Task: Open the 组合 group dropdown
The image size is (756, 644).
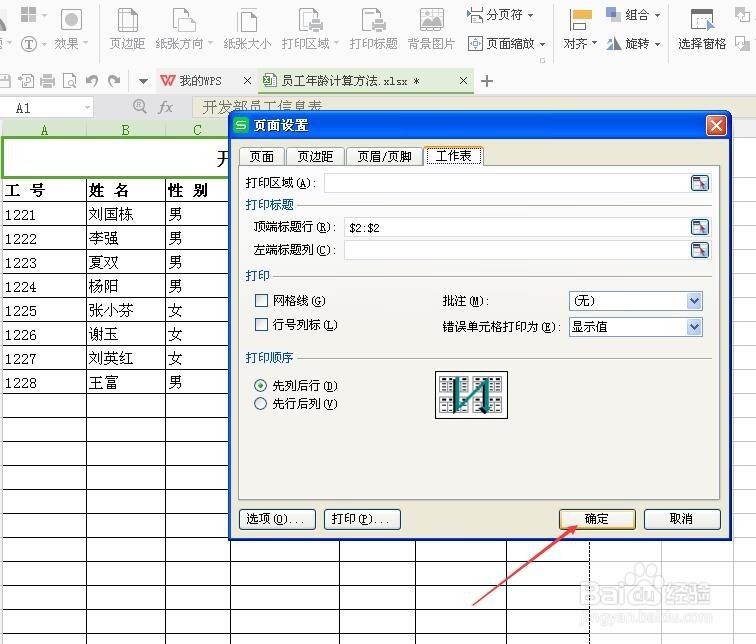Action: tap(633, 15)
